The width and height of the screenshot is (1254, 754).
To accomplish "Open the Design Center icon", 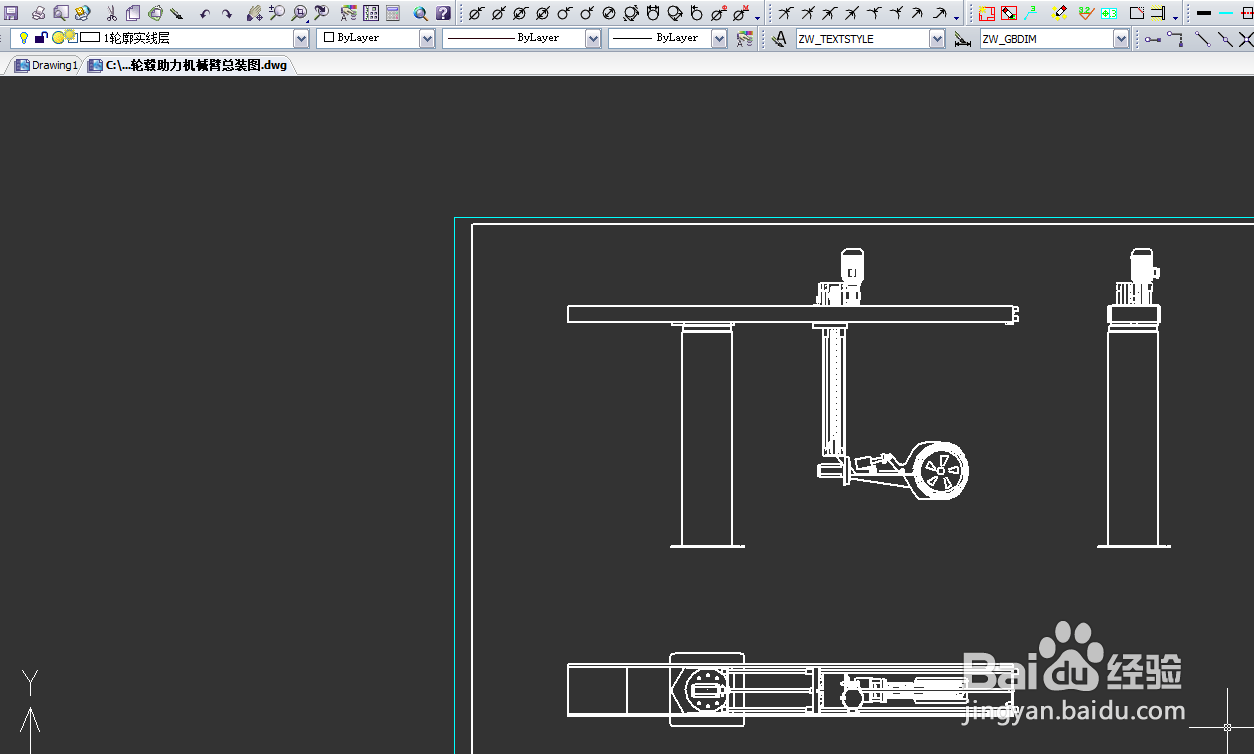I will pos(371,13).
